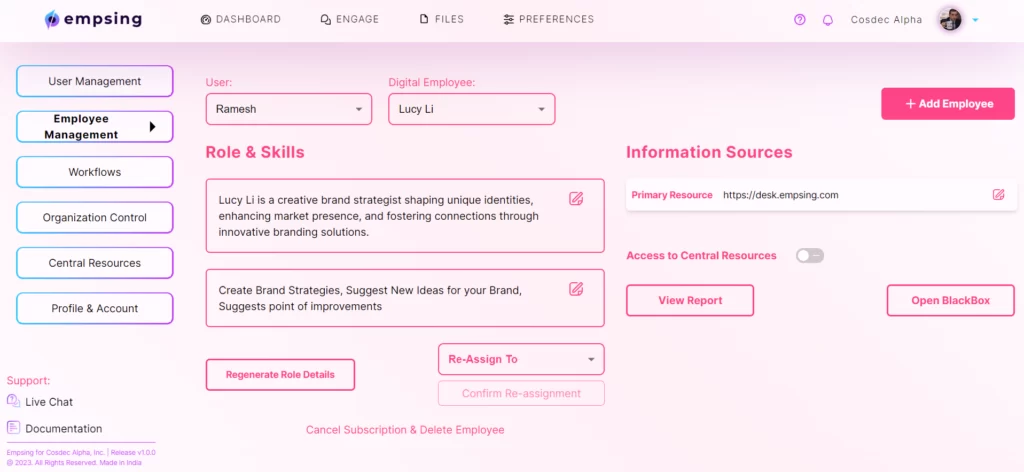Screen dimensions: 1024x472
Task: Select Central Resources in sidebar
Action: point(95,263)
